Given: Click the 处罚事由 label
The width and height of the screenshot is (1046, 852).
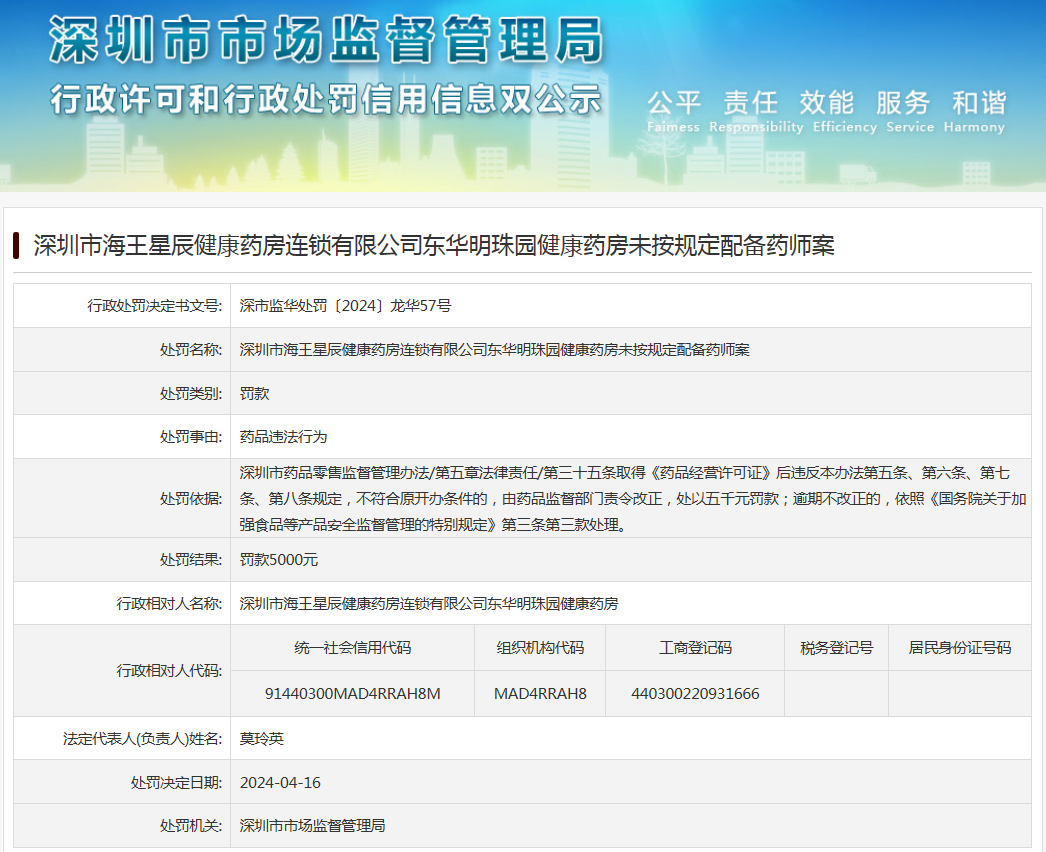Looking at the screenshot, I should pyautogui.click(x=191, y=437).
